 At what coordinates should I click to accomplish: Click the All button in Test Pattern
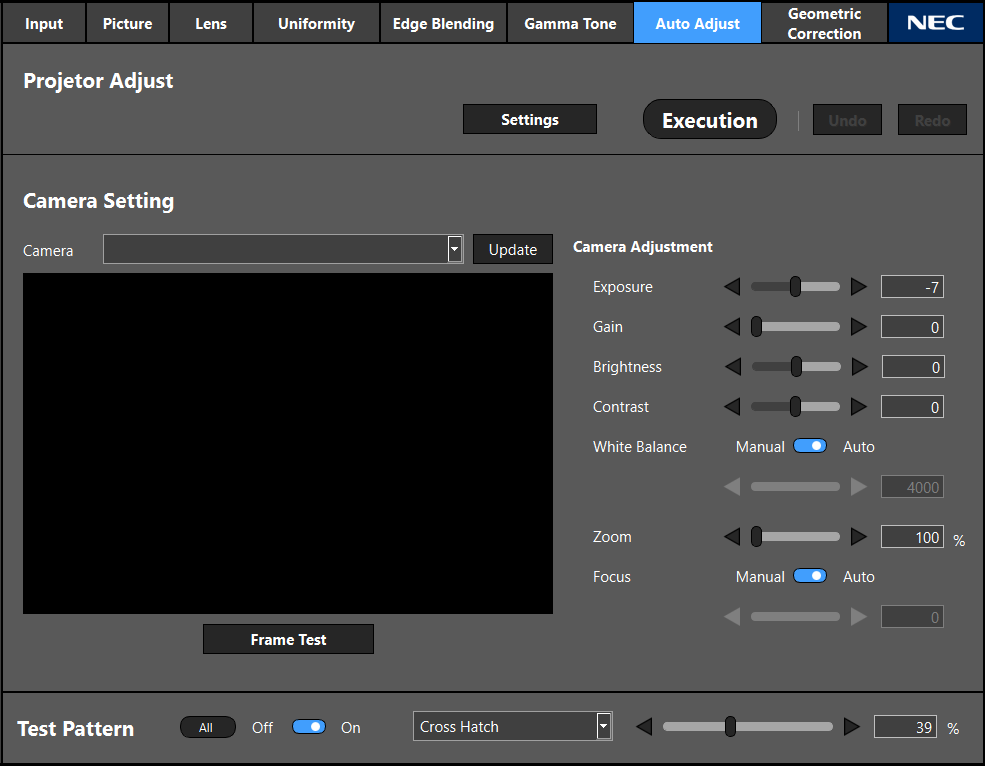[x=207, y=728]
